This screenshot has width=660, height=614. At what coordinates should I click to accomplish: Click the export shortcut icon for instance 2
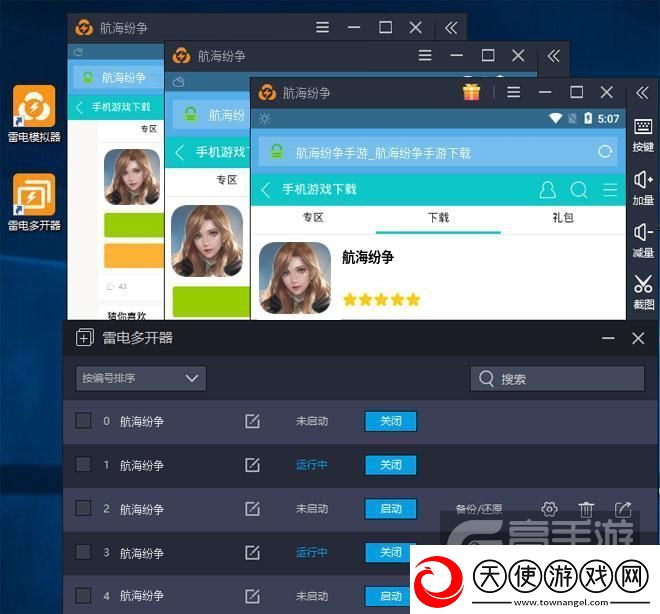click(623, 509)
